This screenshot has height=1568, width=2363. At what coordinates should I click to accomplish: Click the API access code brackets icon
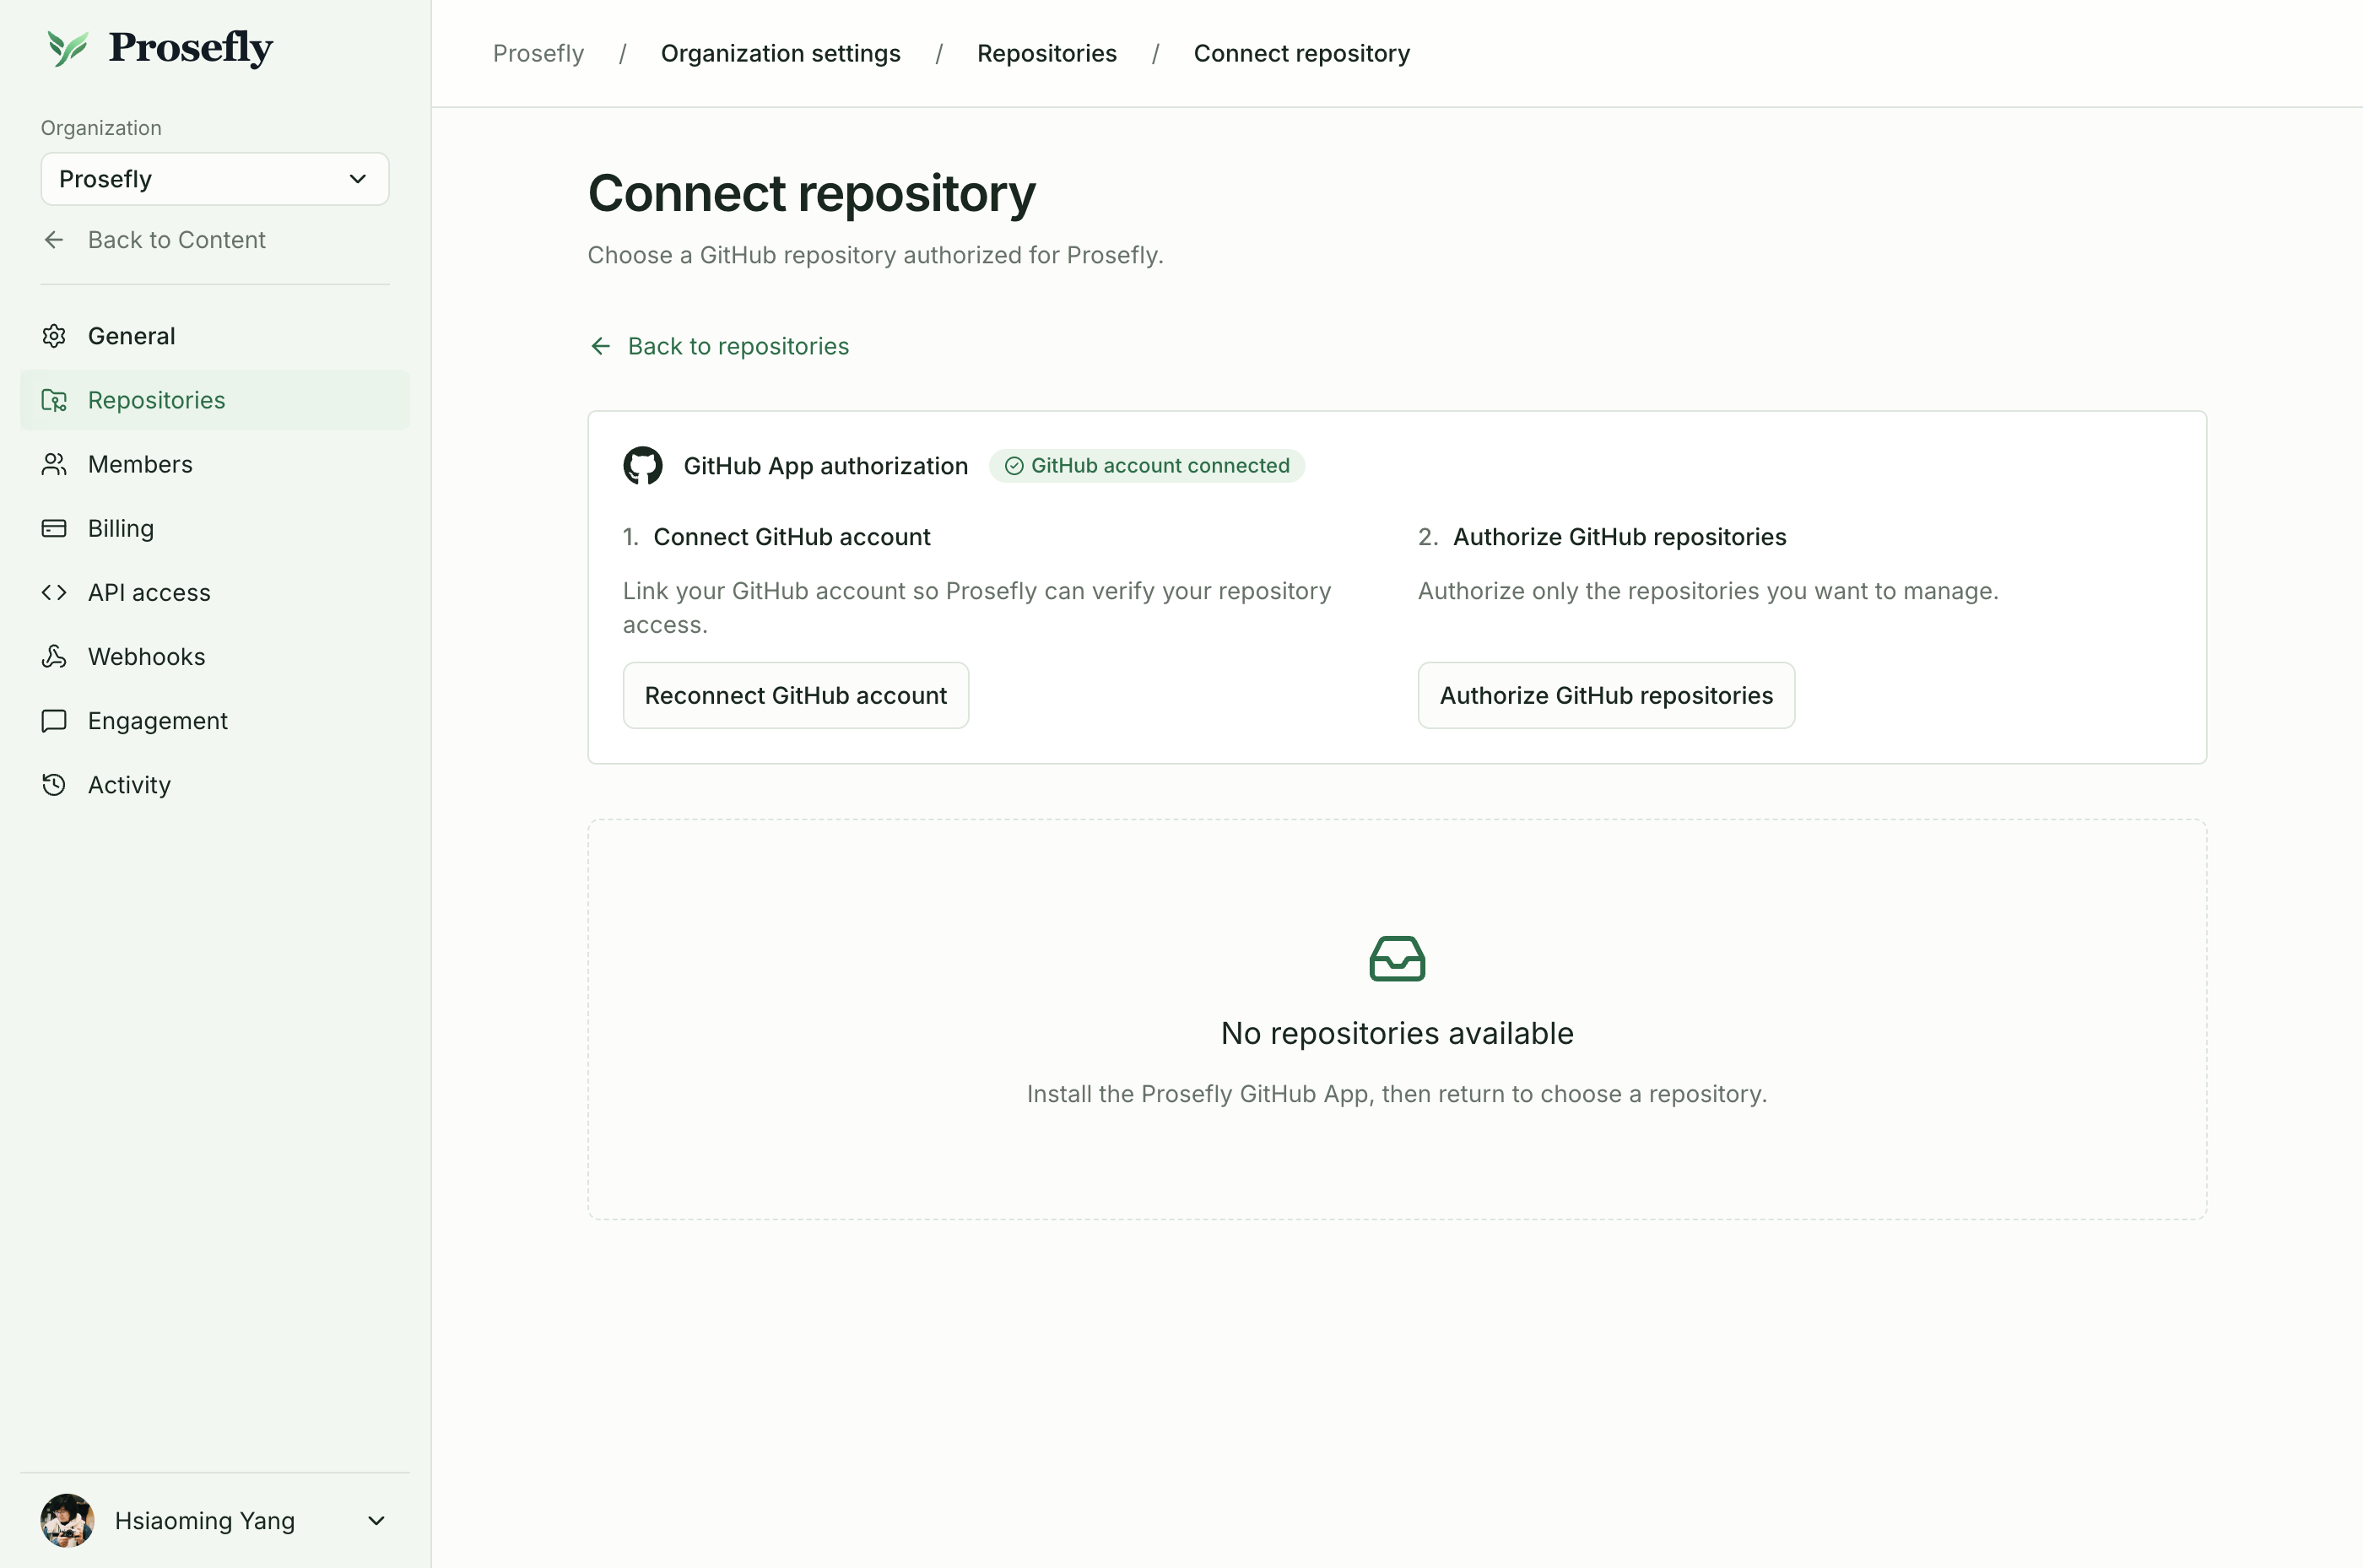(x=54, y=592)
